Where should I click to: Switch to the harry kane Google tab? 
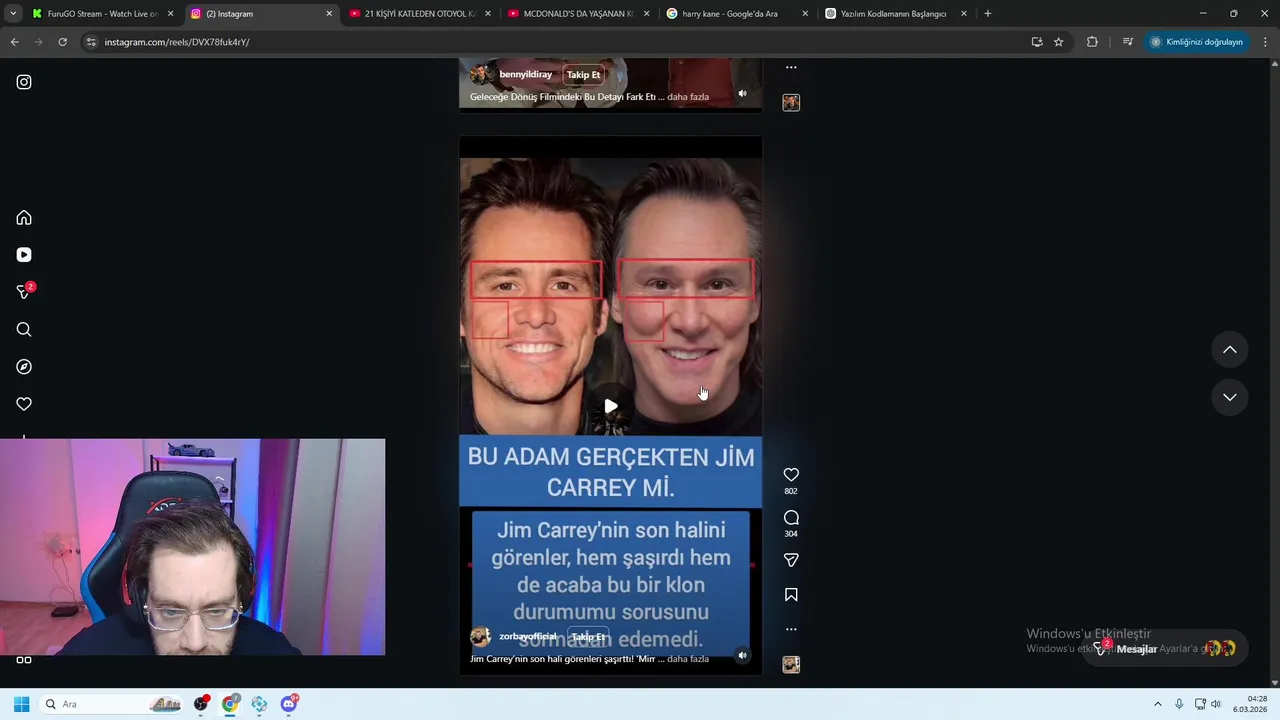click(736, 14)
